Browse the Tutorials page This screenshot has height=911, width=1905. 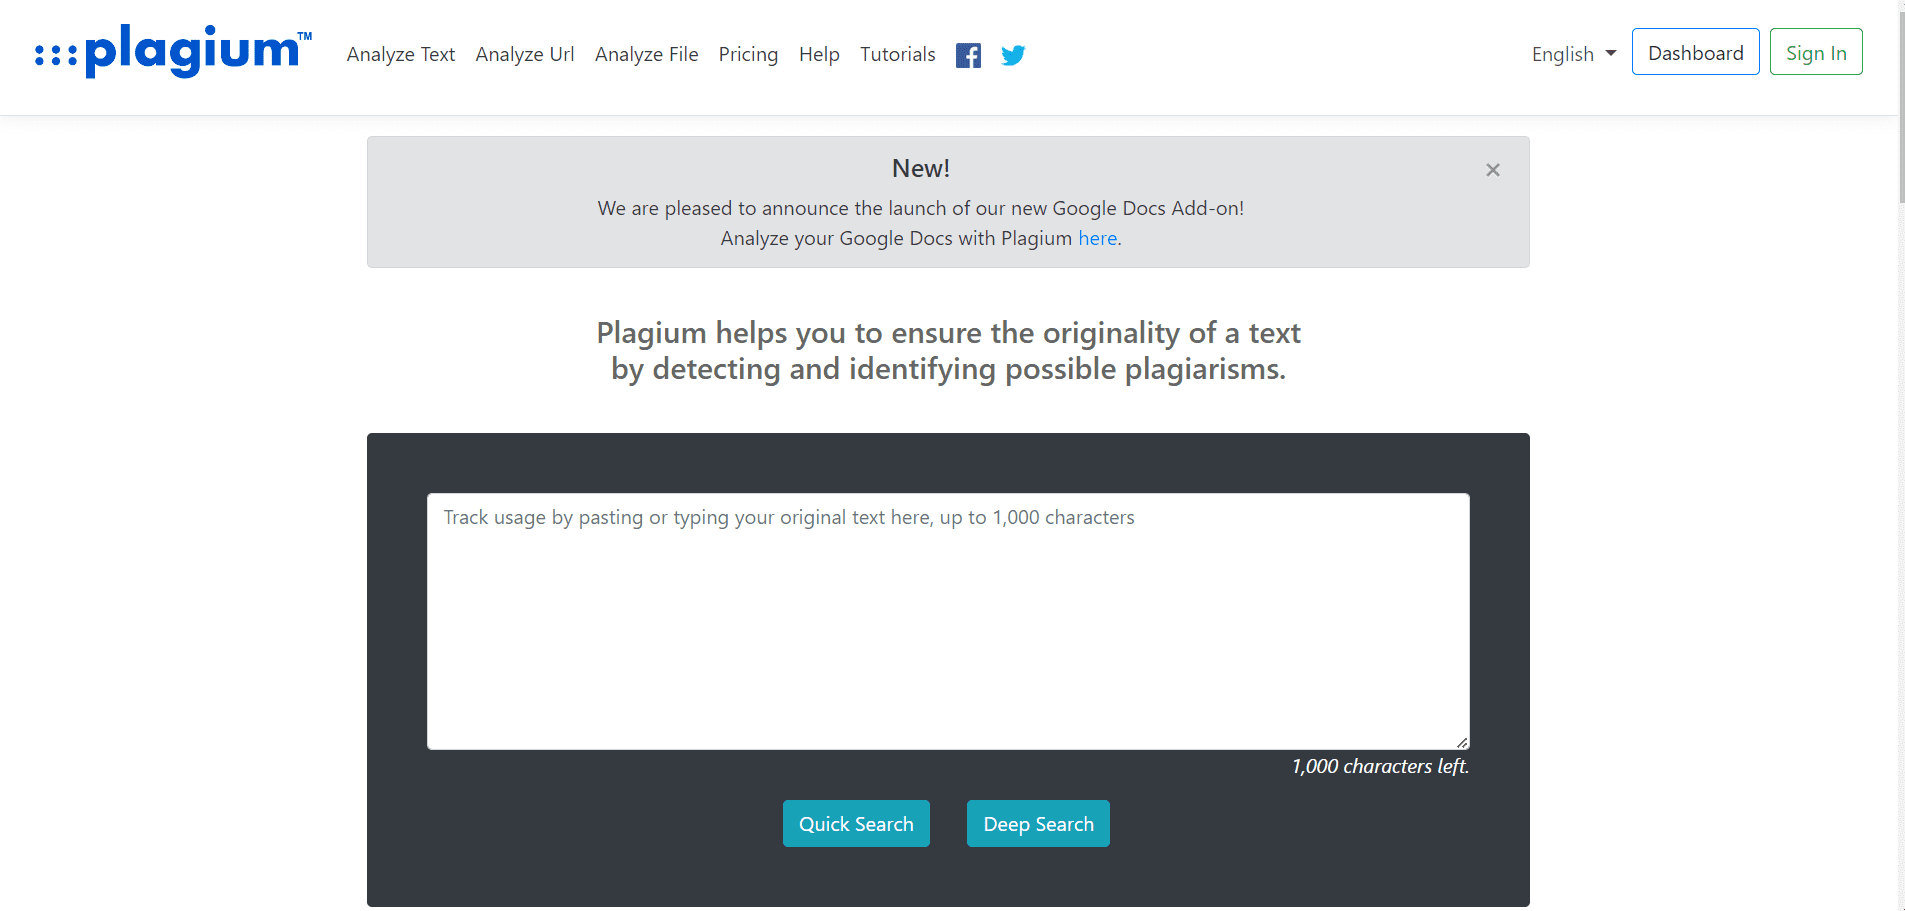coord(897,54)
